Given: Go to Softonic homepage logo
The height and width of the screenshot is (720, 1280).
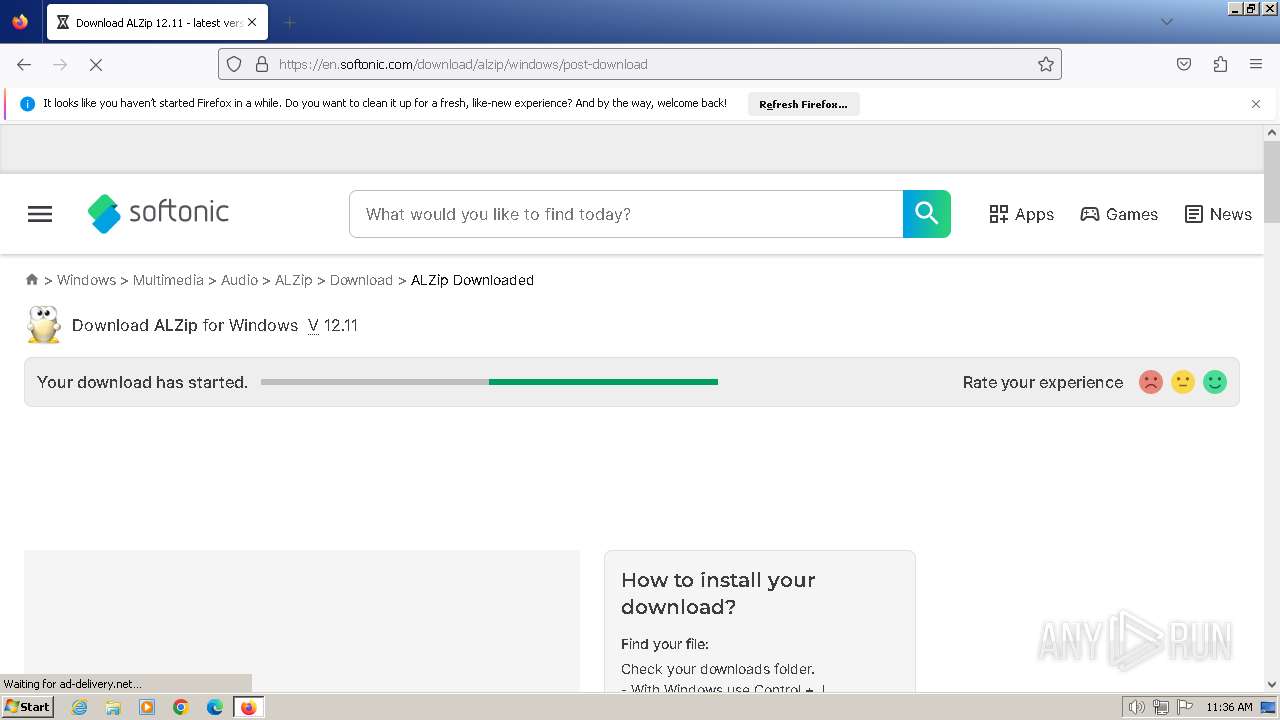Looking at the screenshot, I should pyautogui.click(x=158, y=213).
